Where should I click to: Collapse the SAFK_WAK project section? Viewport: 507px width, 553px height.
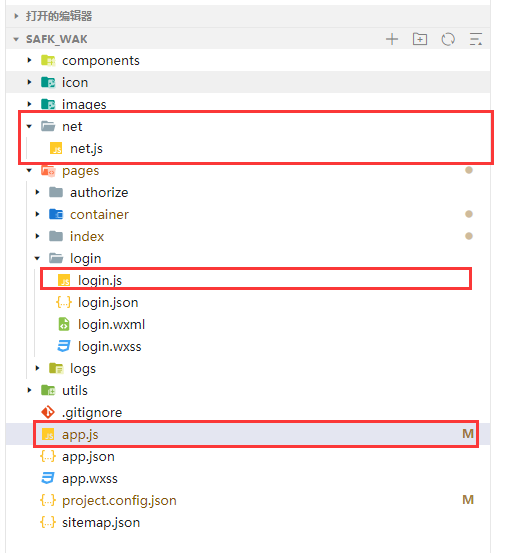[16, 39]
